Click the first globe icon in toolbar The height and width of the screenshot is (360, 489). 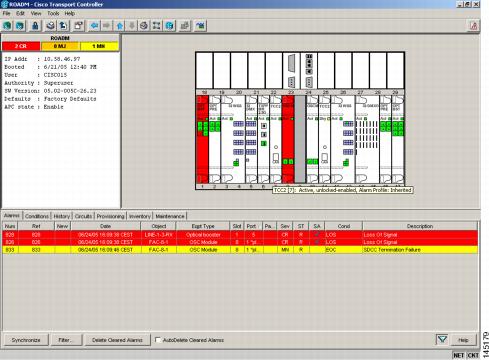tap(7, 25)
